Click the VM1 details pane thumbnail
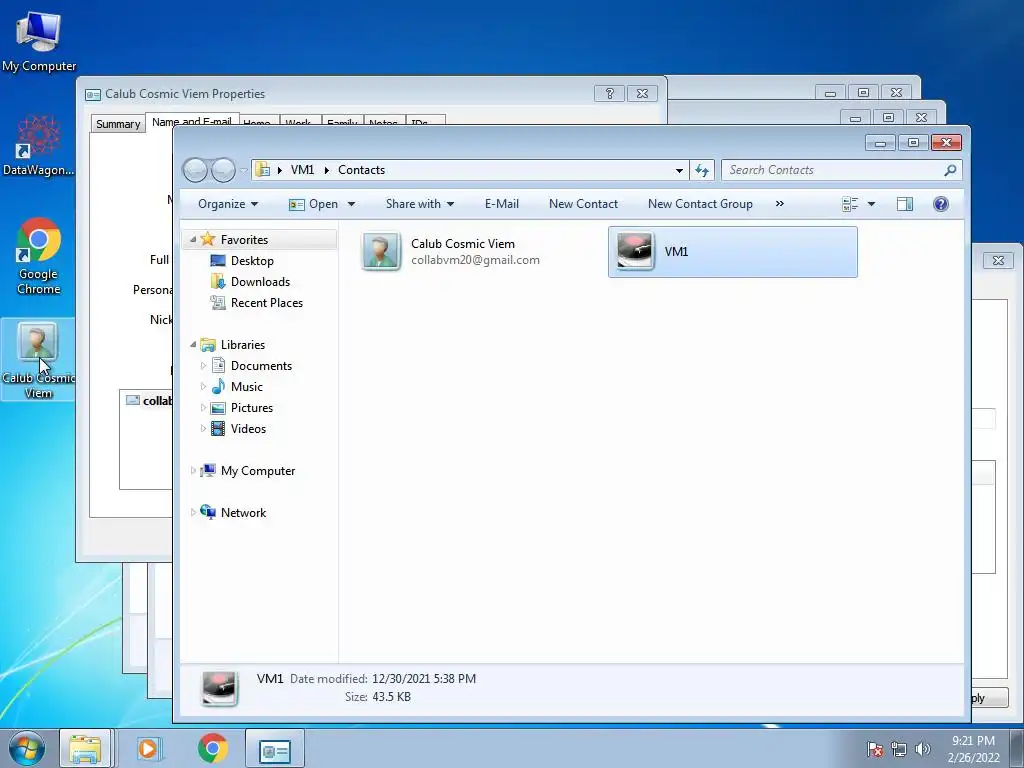1024x768 pixels. coord(219,687)
